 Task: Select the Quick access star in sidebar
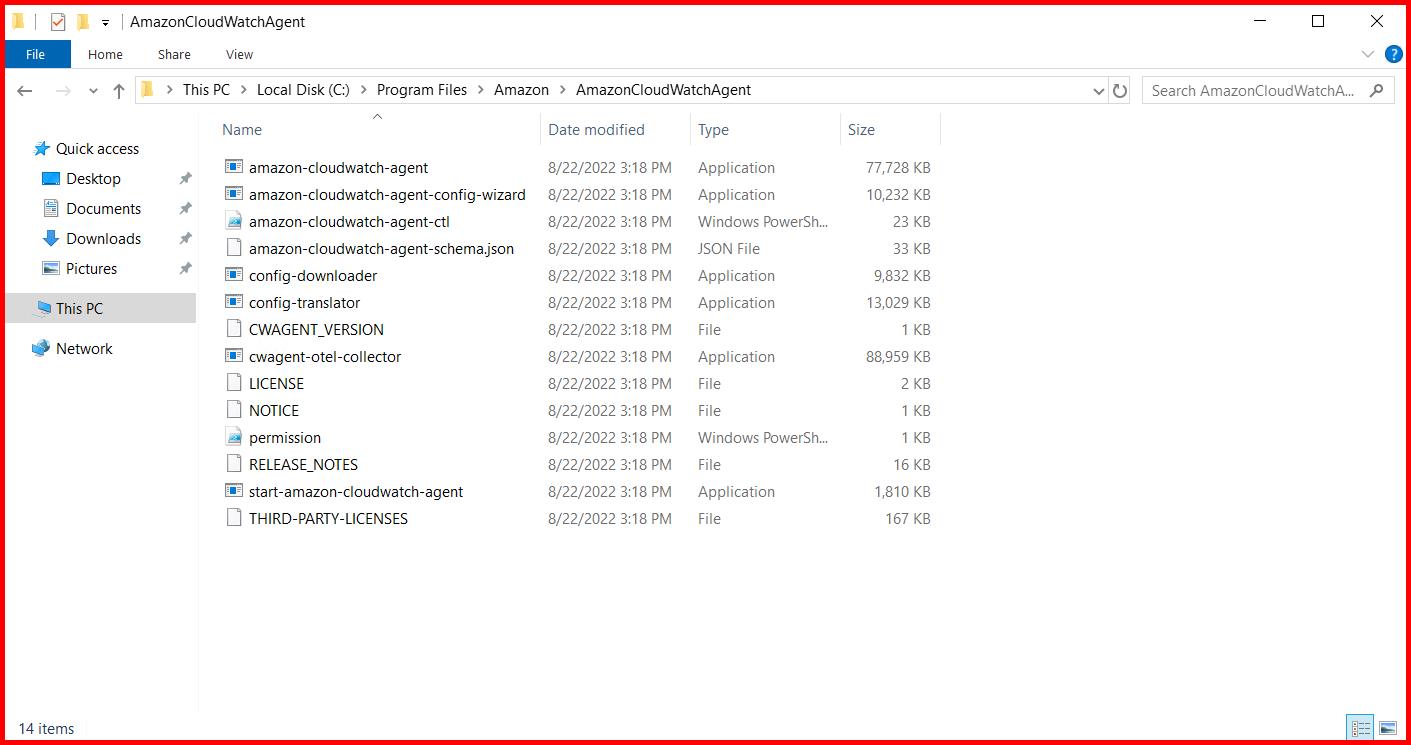point(44,148)
